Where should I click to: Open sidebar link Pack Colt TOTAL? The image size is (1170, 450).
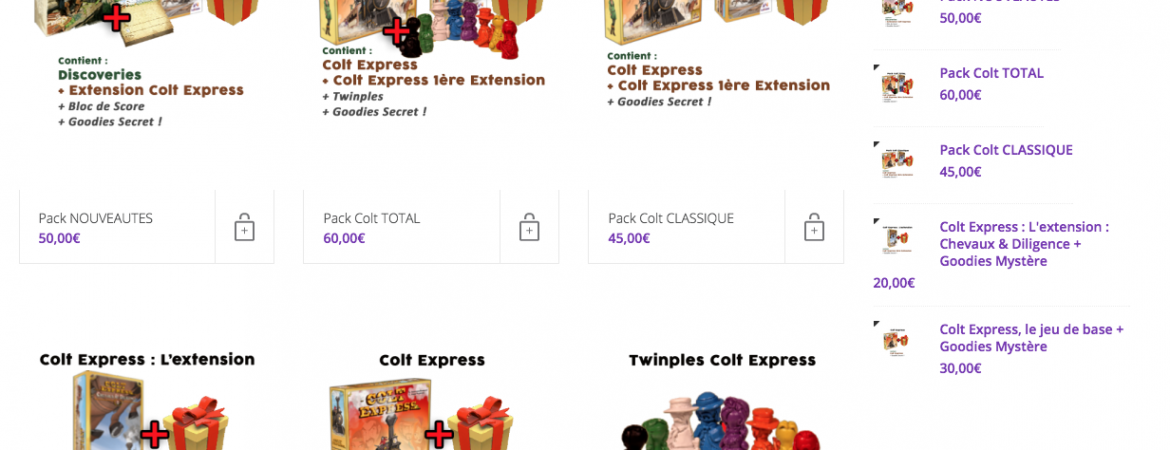point(991,73)
